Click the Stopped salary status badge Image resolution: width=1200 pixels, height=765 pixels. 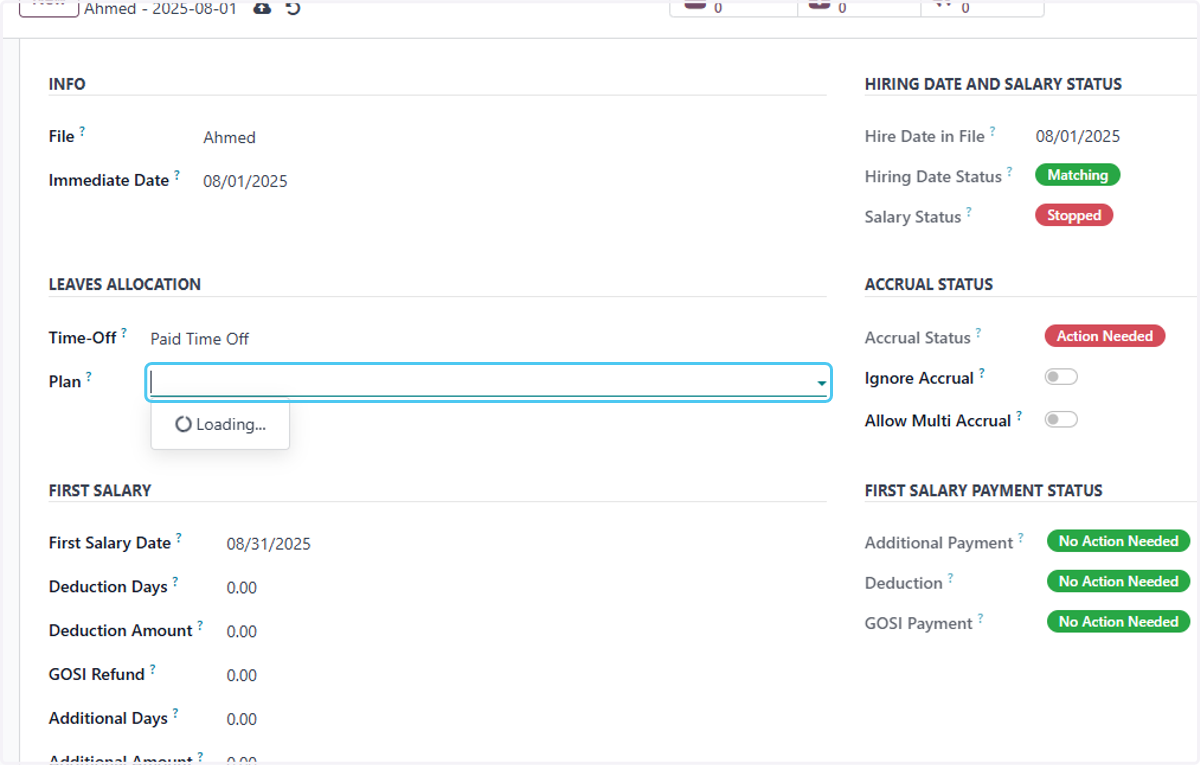pos(1074,215)
